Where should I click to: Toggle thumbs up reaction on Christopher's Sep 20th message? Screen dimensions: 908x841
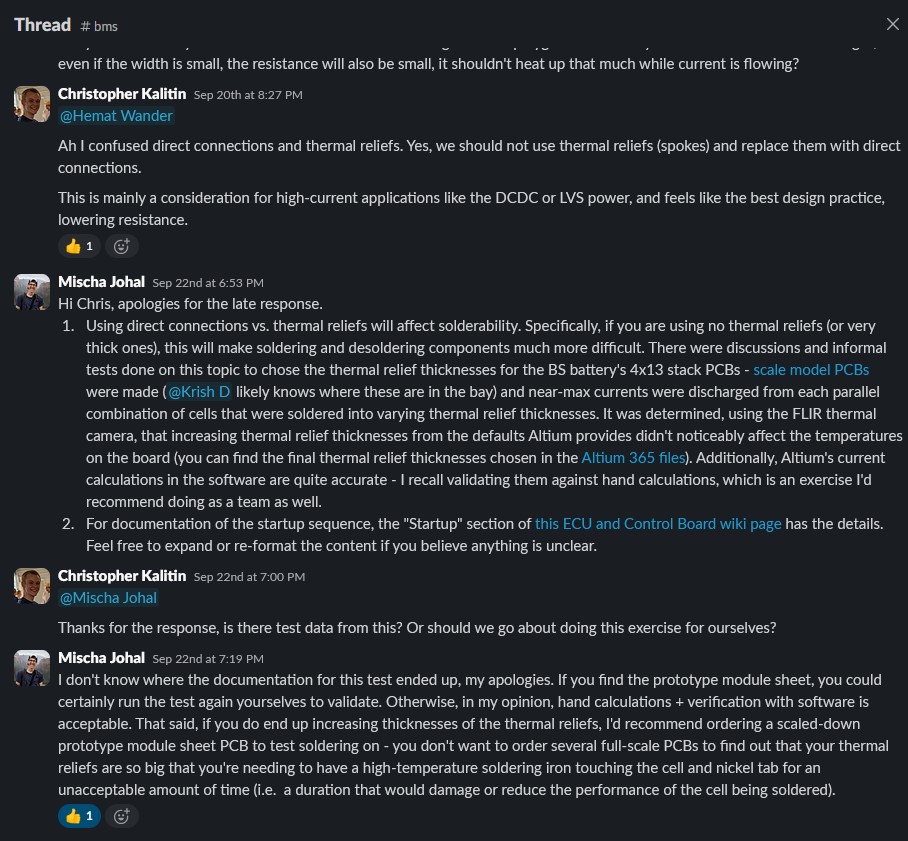point(79,245)
